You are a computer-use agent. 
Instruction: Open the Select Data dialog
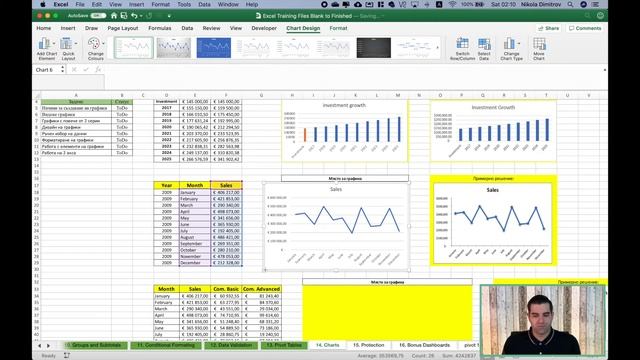click(484, 49)
